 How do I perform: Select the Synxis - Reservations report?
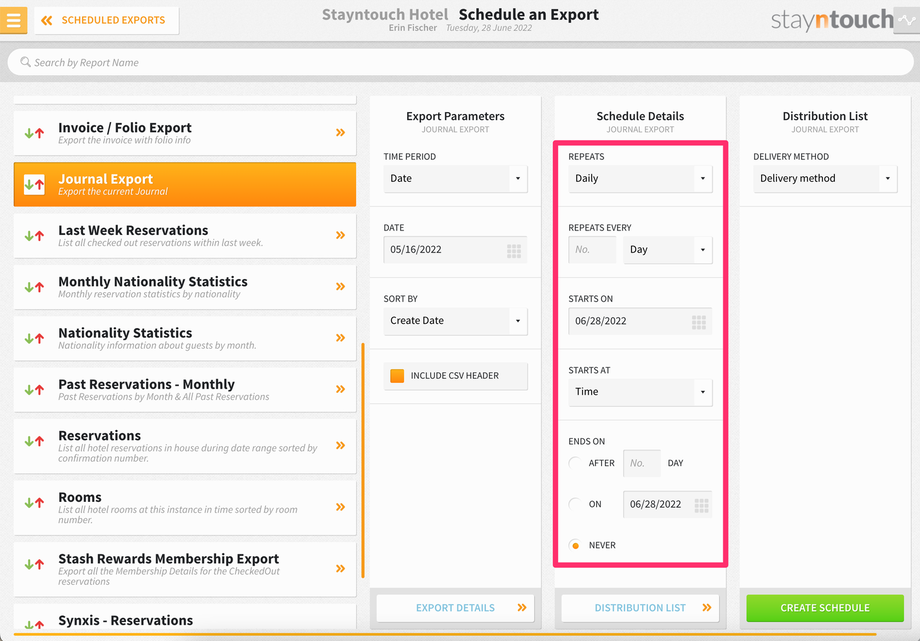(x=185, y=619)
